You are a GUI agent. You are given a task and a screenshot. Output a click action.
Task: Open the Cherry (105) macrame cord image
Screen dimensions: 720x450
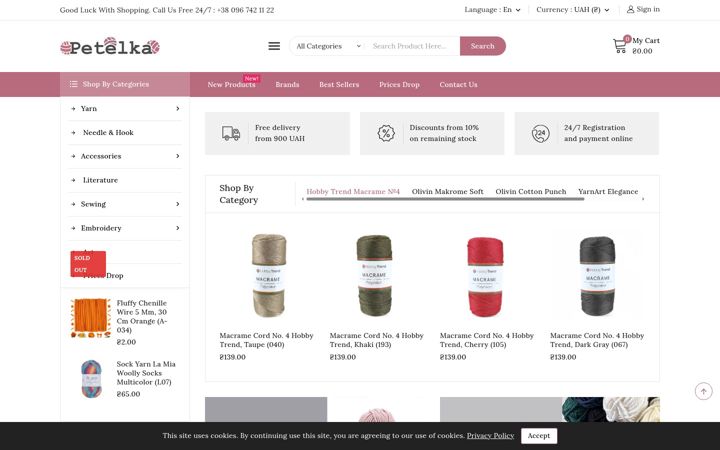tap(485, 277)
